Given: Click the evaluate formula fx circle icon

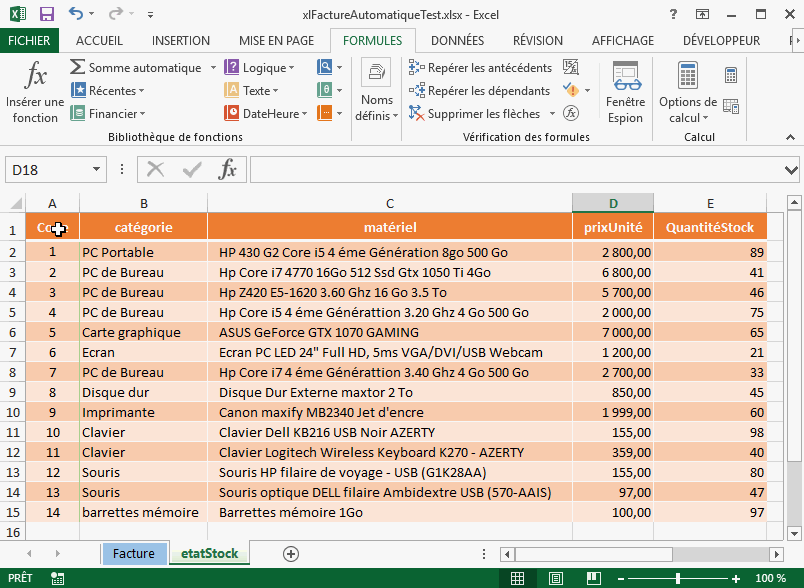Looking at the screenshot, I should point(571,113).
